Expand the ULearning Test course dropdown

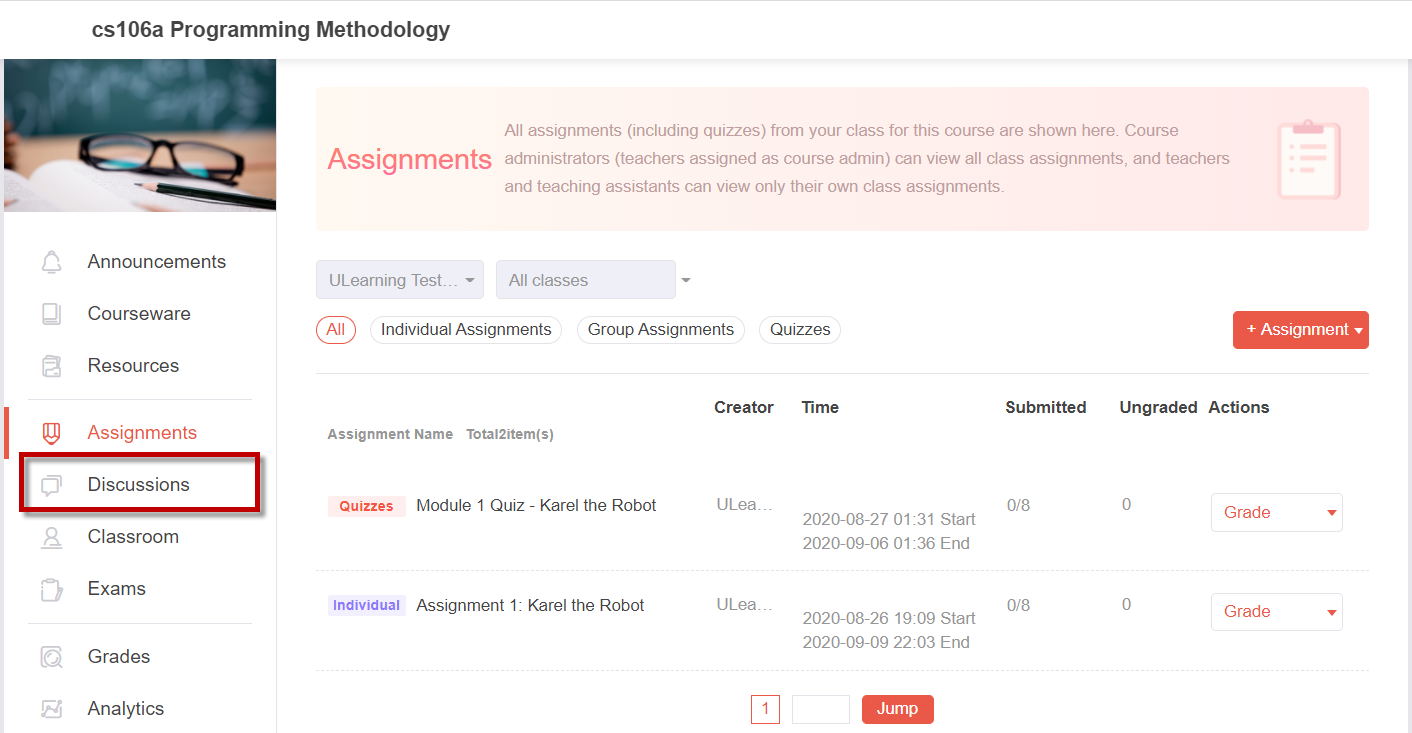(400, 280)
